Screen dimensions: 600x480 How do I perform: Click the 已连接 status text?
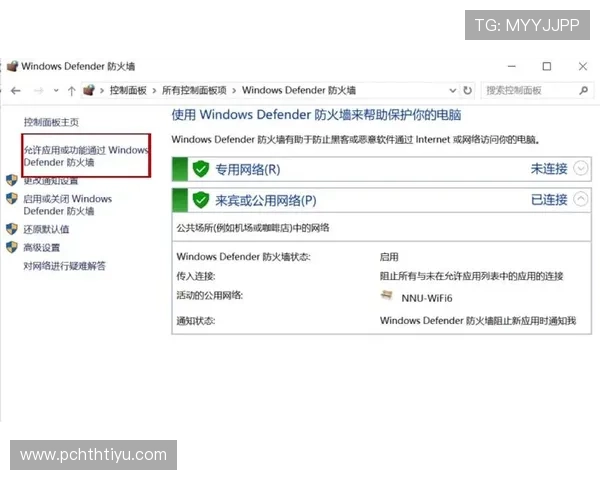549,200
